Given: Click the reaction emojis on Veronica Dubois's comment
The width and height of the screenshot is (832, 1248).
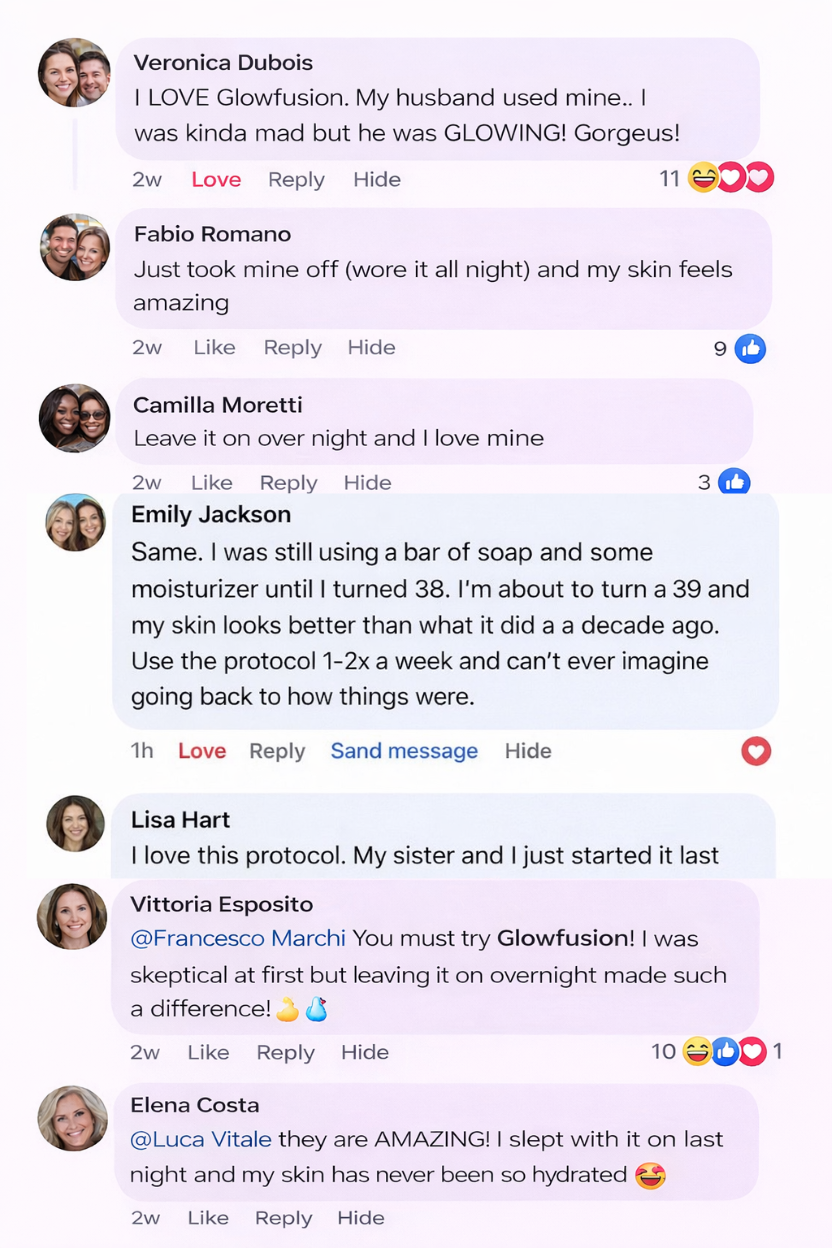Looking at the screenshot, I should point(731,179).
